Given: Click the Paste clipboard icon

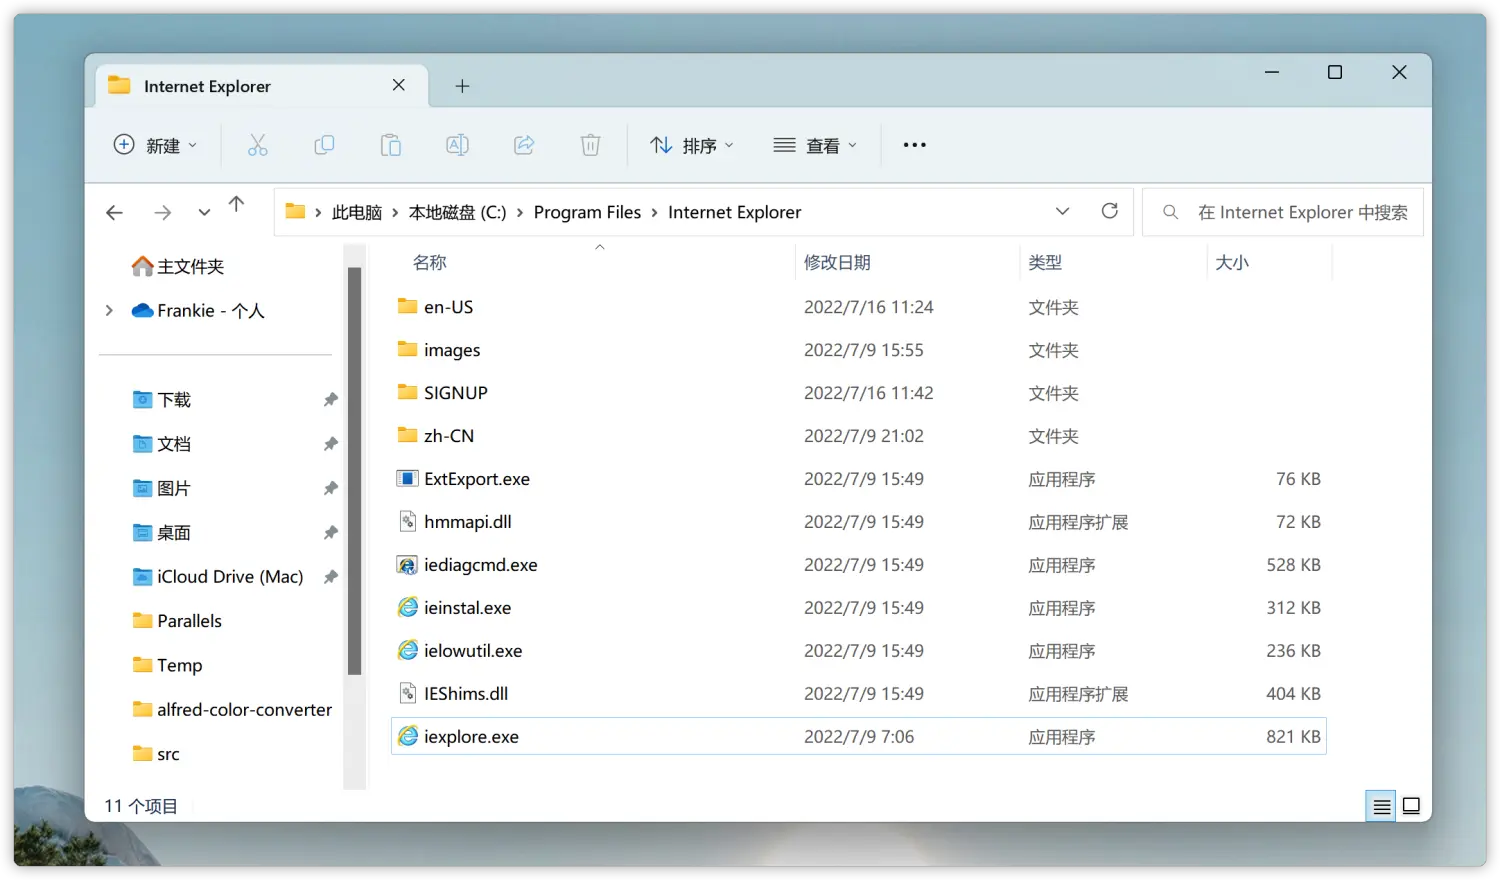Looking at the screenshot, I should [x=391, y=145].
